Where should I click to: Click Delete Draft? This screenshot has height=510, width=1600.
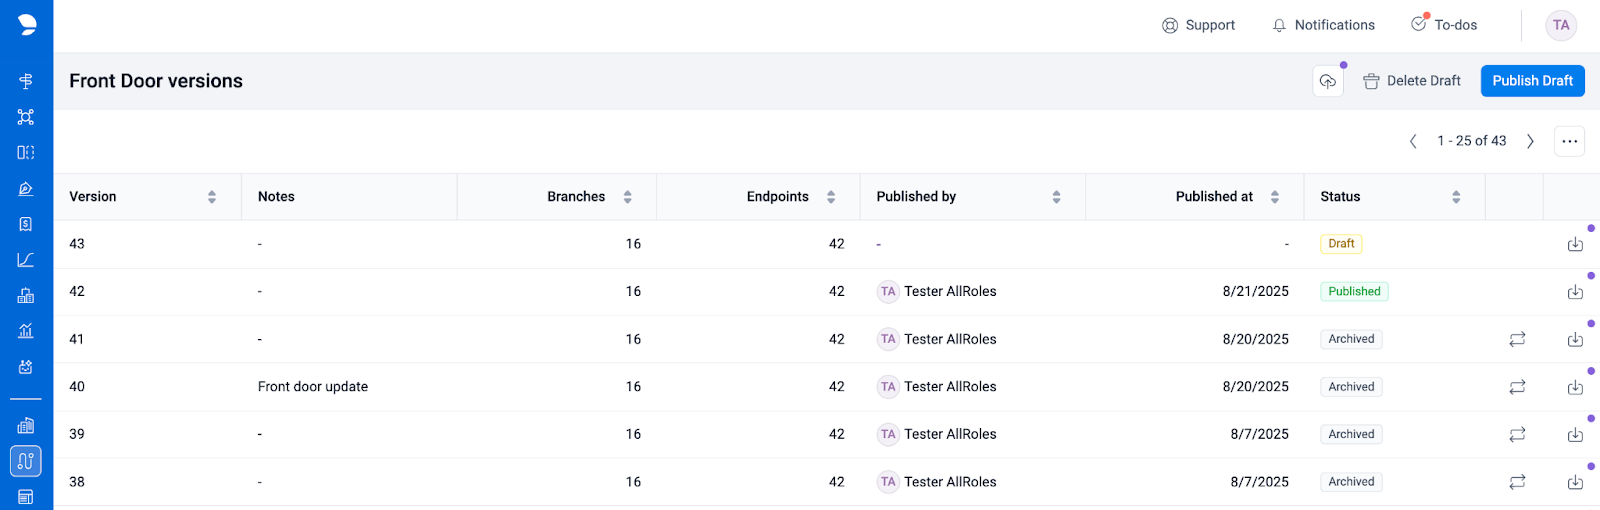(x=1412, y=81)
